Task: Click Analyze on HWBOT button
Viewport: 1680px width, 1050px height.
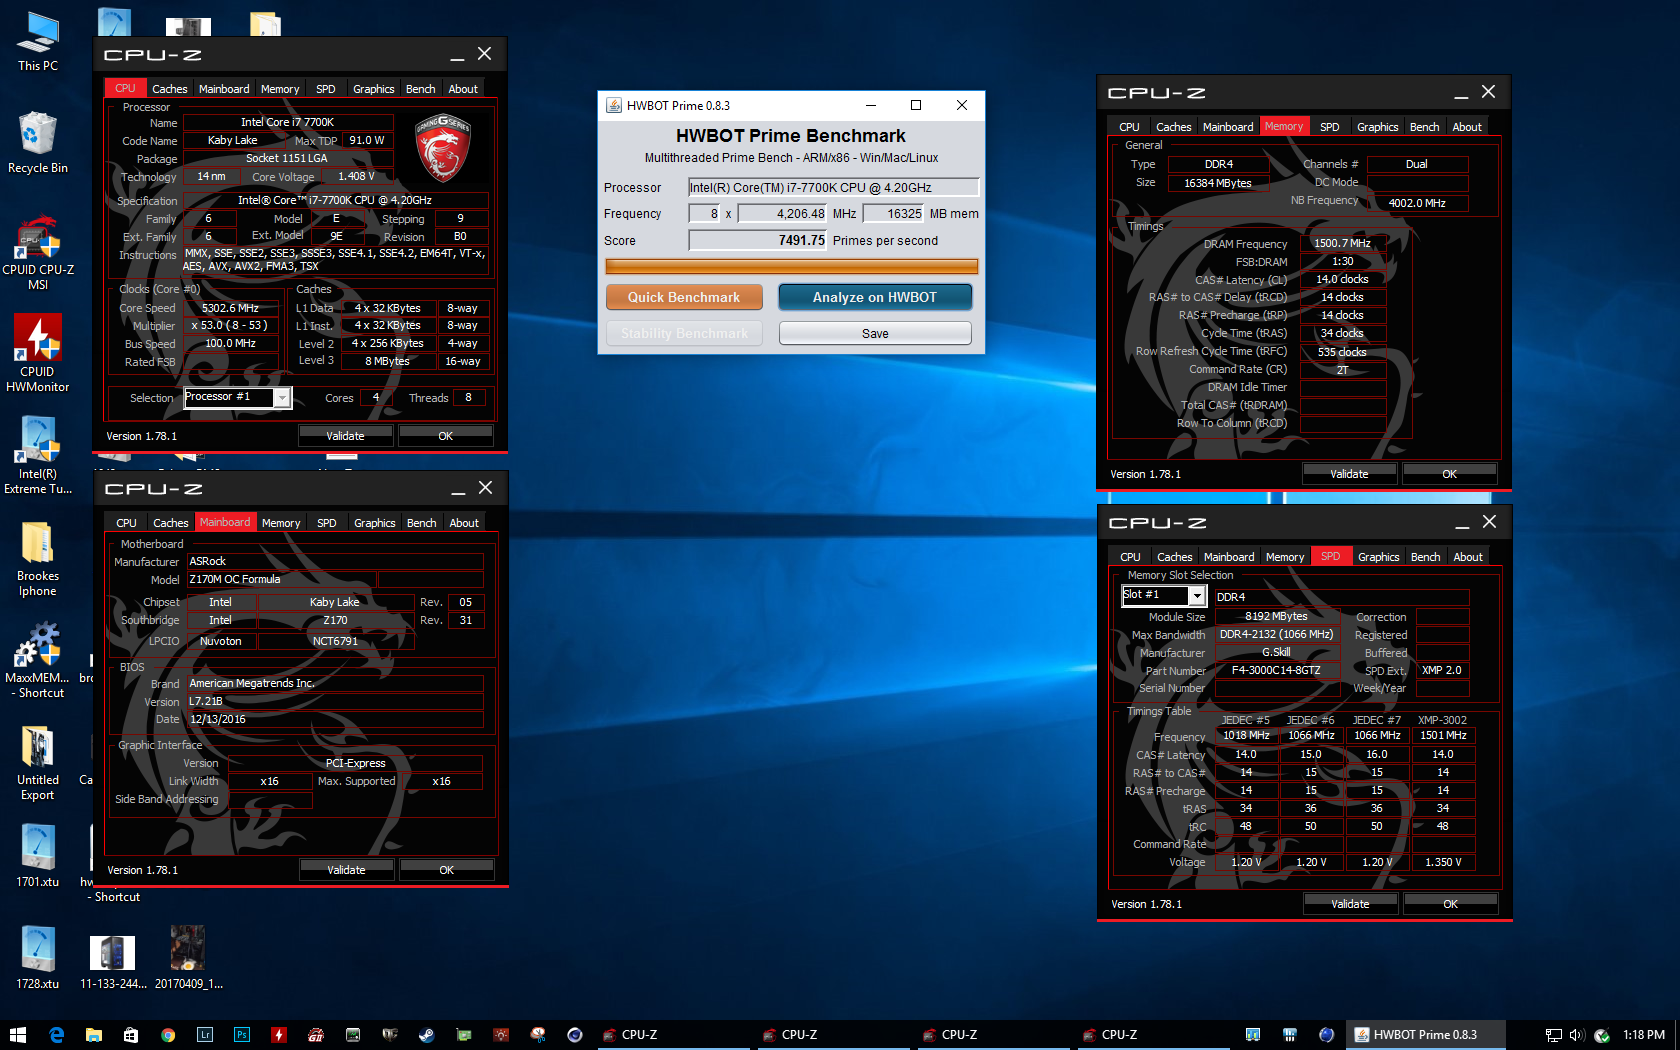Action: coord(875,297)
